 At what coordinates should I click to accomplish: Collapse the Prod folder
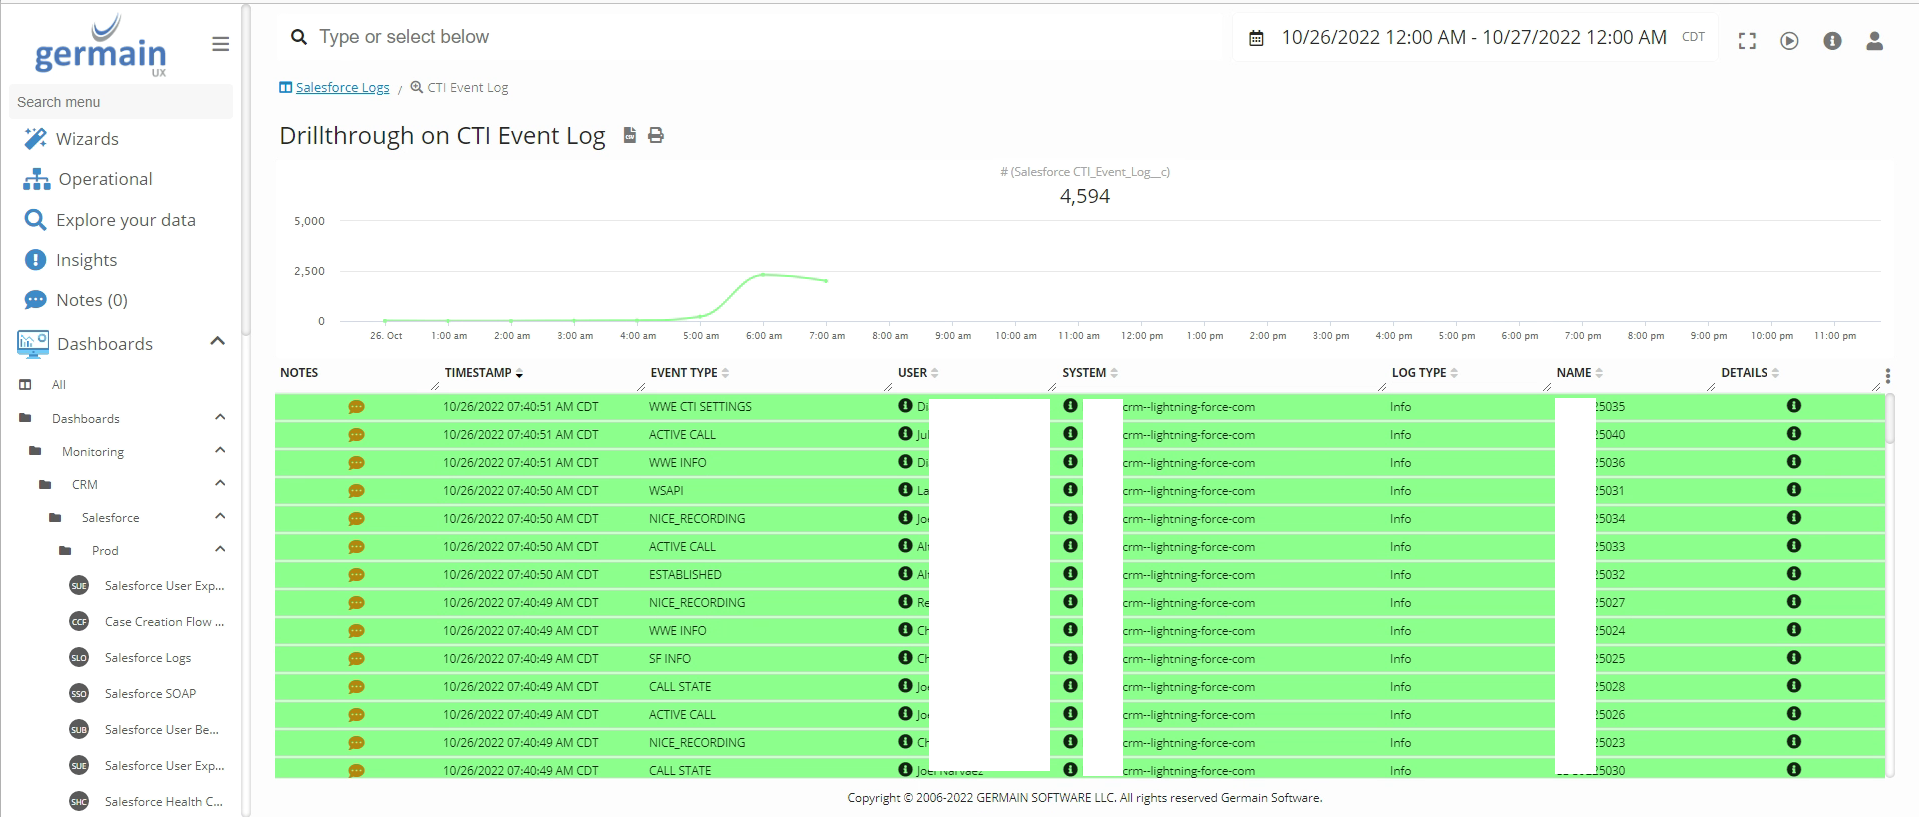[220, 550]
